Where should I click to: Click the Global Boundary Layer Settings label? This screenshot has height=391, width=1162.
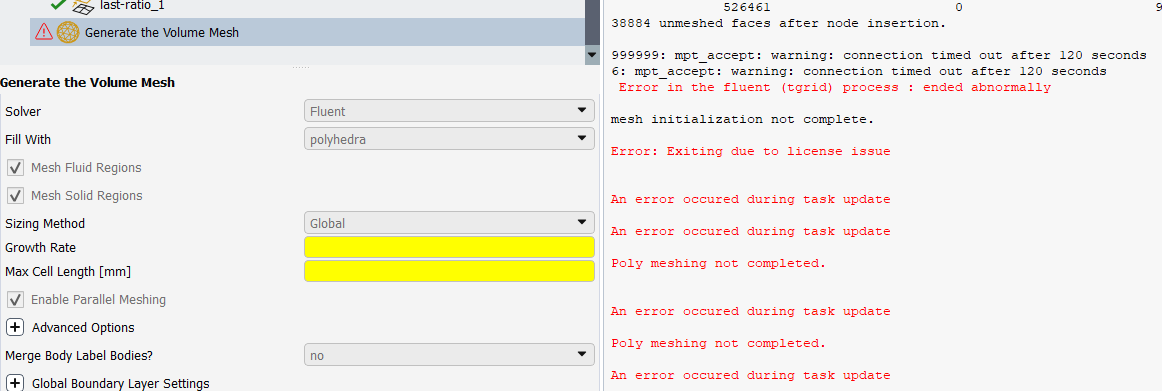[x=121, y=383]
